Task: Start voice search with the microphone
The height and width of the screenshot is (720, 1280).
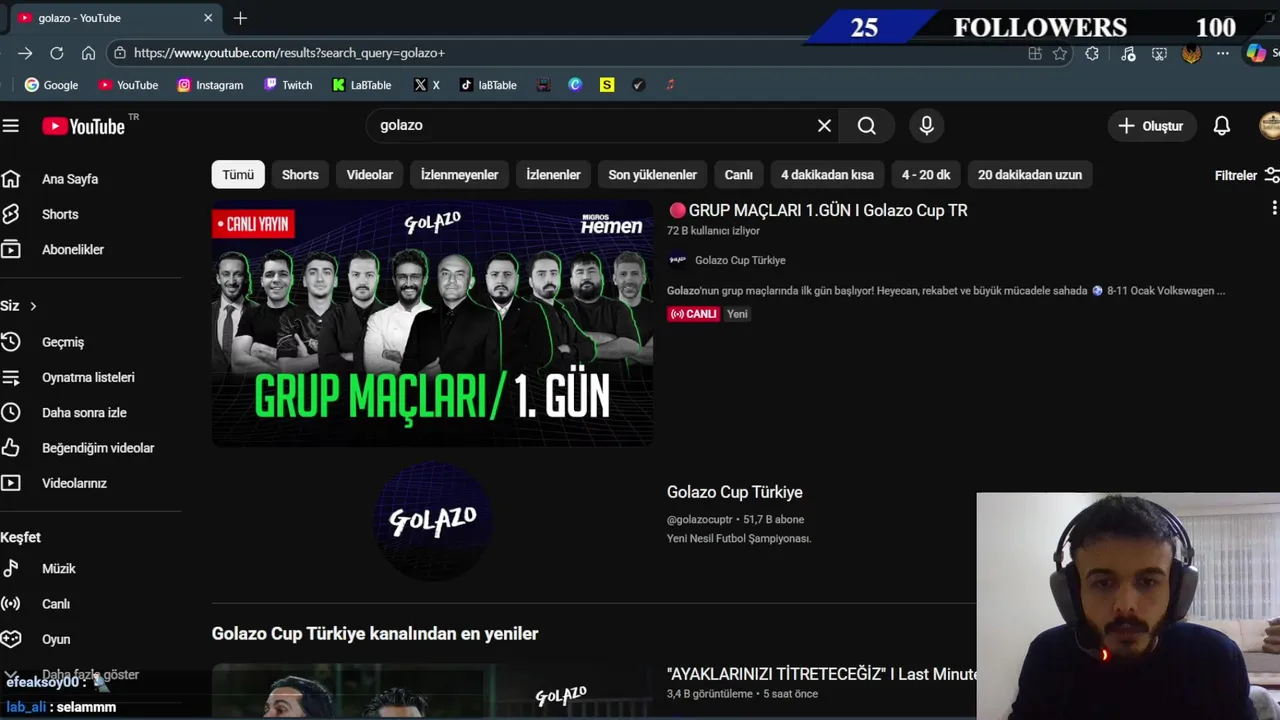Action: click(x=927, y=126)
